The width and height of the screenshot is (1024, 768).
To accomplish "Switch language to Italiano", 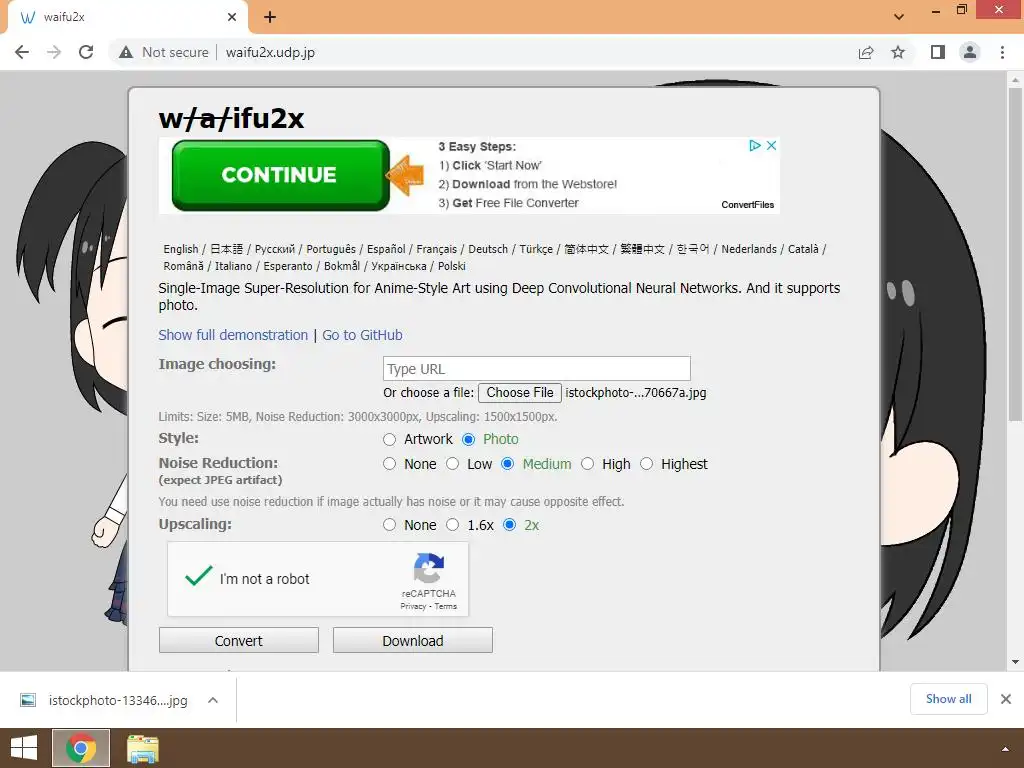I will point(233,266).
